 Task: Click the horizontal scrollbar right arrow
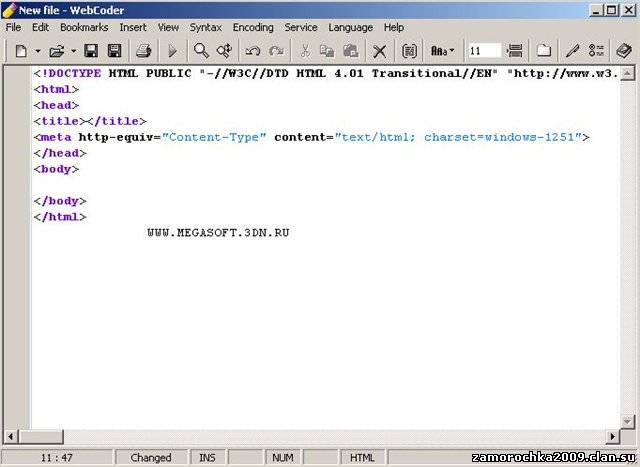(x=612, y=437)
